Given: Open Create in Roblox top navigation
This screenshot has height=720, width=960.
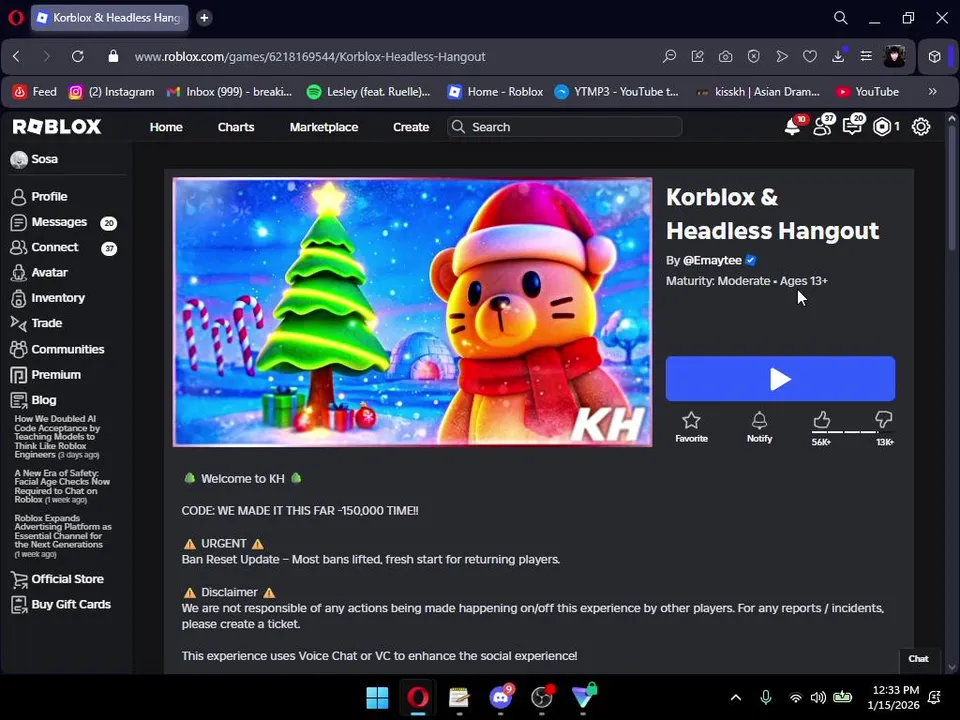Looking at the screenshot, I should click(x=411, y=127).
